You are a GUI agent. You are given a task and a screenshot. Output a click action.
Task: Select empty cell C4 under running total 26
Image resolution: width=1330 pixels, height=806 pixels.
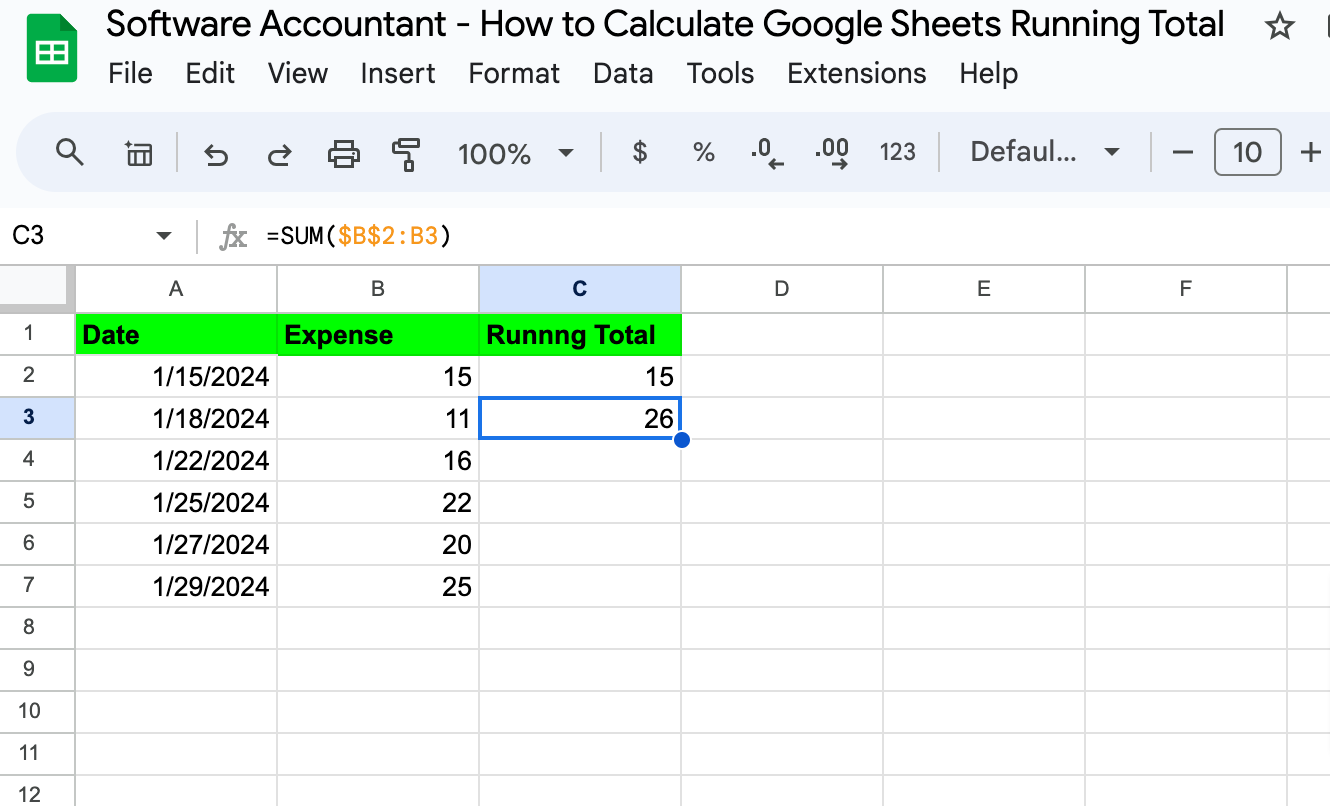pyautogui.click(x=580, y=460)
